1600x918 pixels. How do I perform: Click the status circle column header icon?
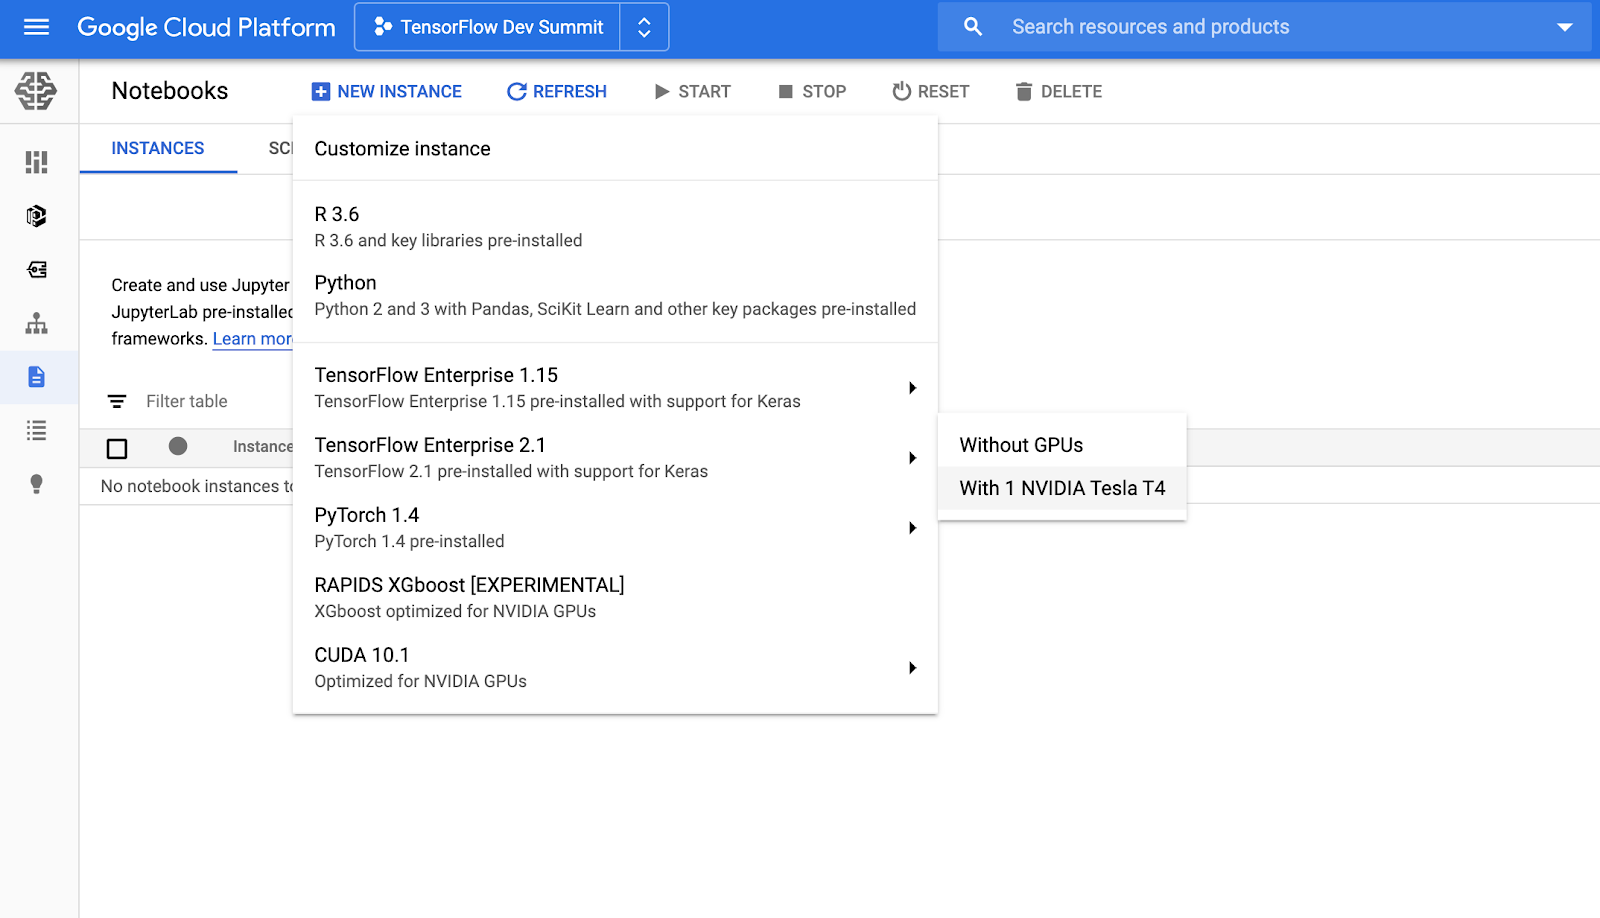click(178, 446)
